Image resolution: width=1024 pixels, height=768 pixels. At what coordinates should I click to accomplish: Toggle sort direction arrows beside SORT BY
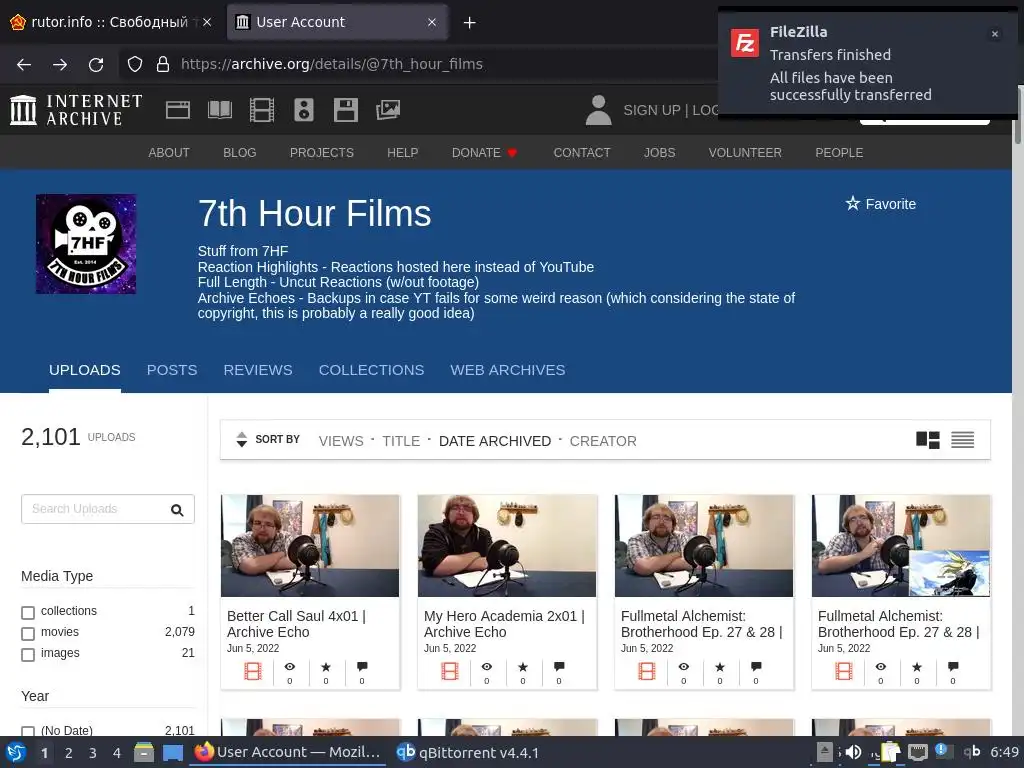pos(242,440)
